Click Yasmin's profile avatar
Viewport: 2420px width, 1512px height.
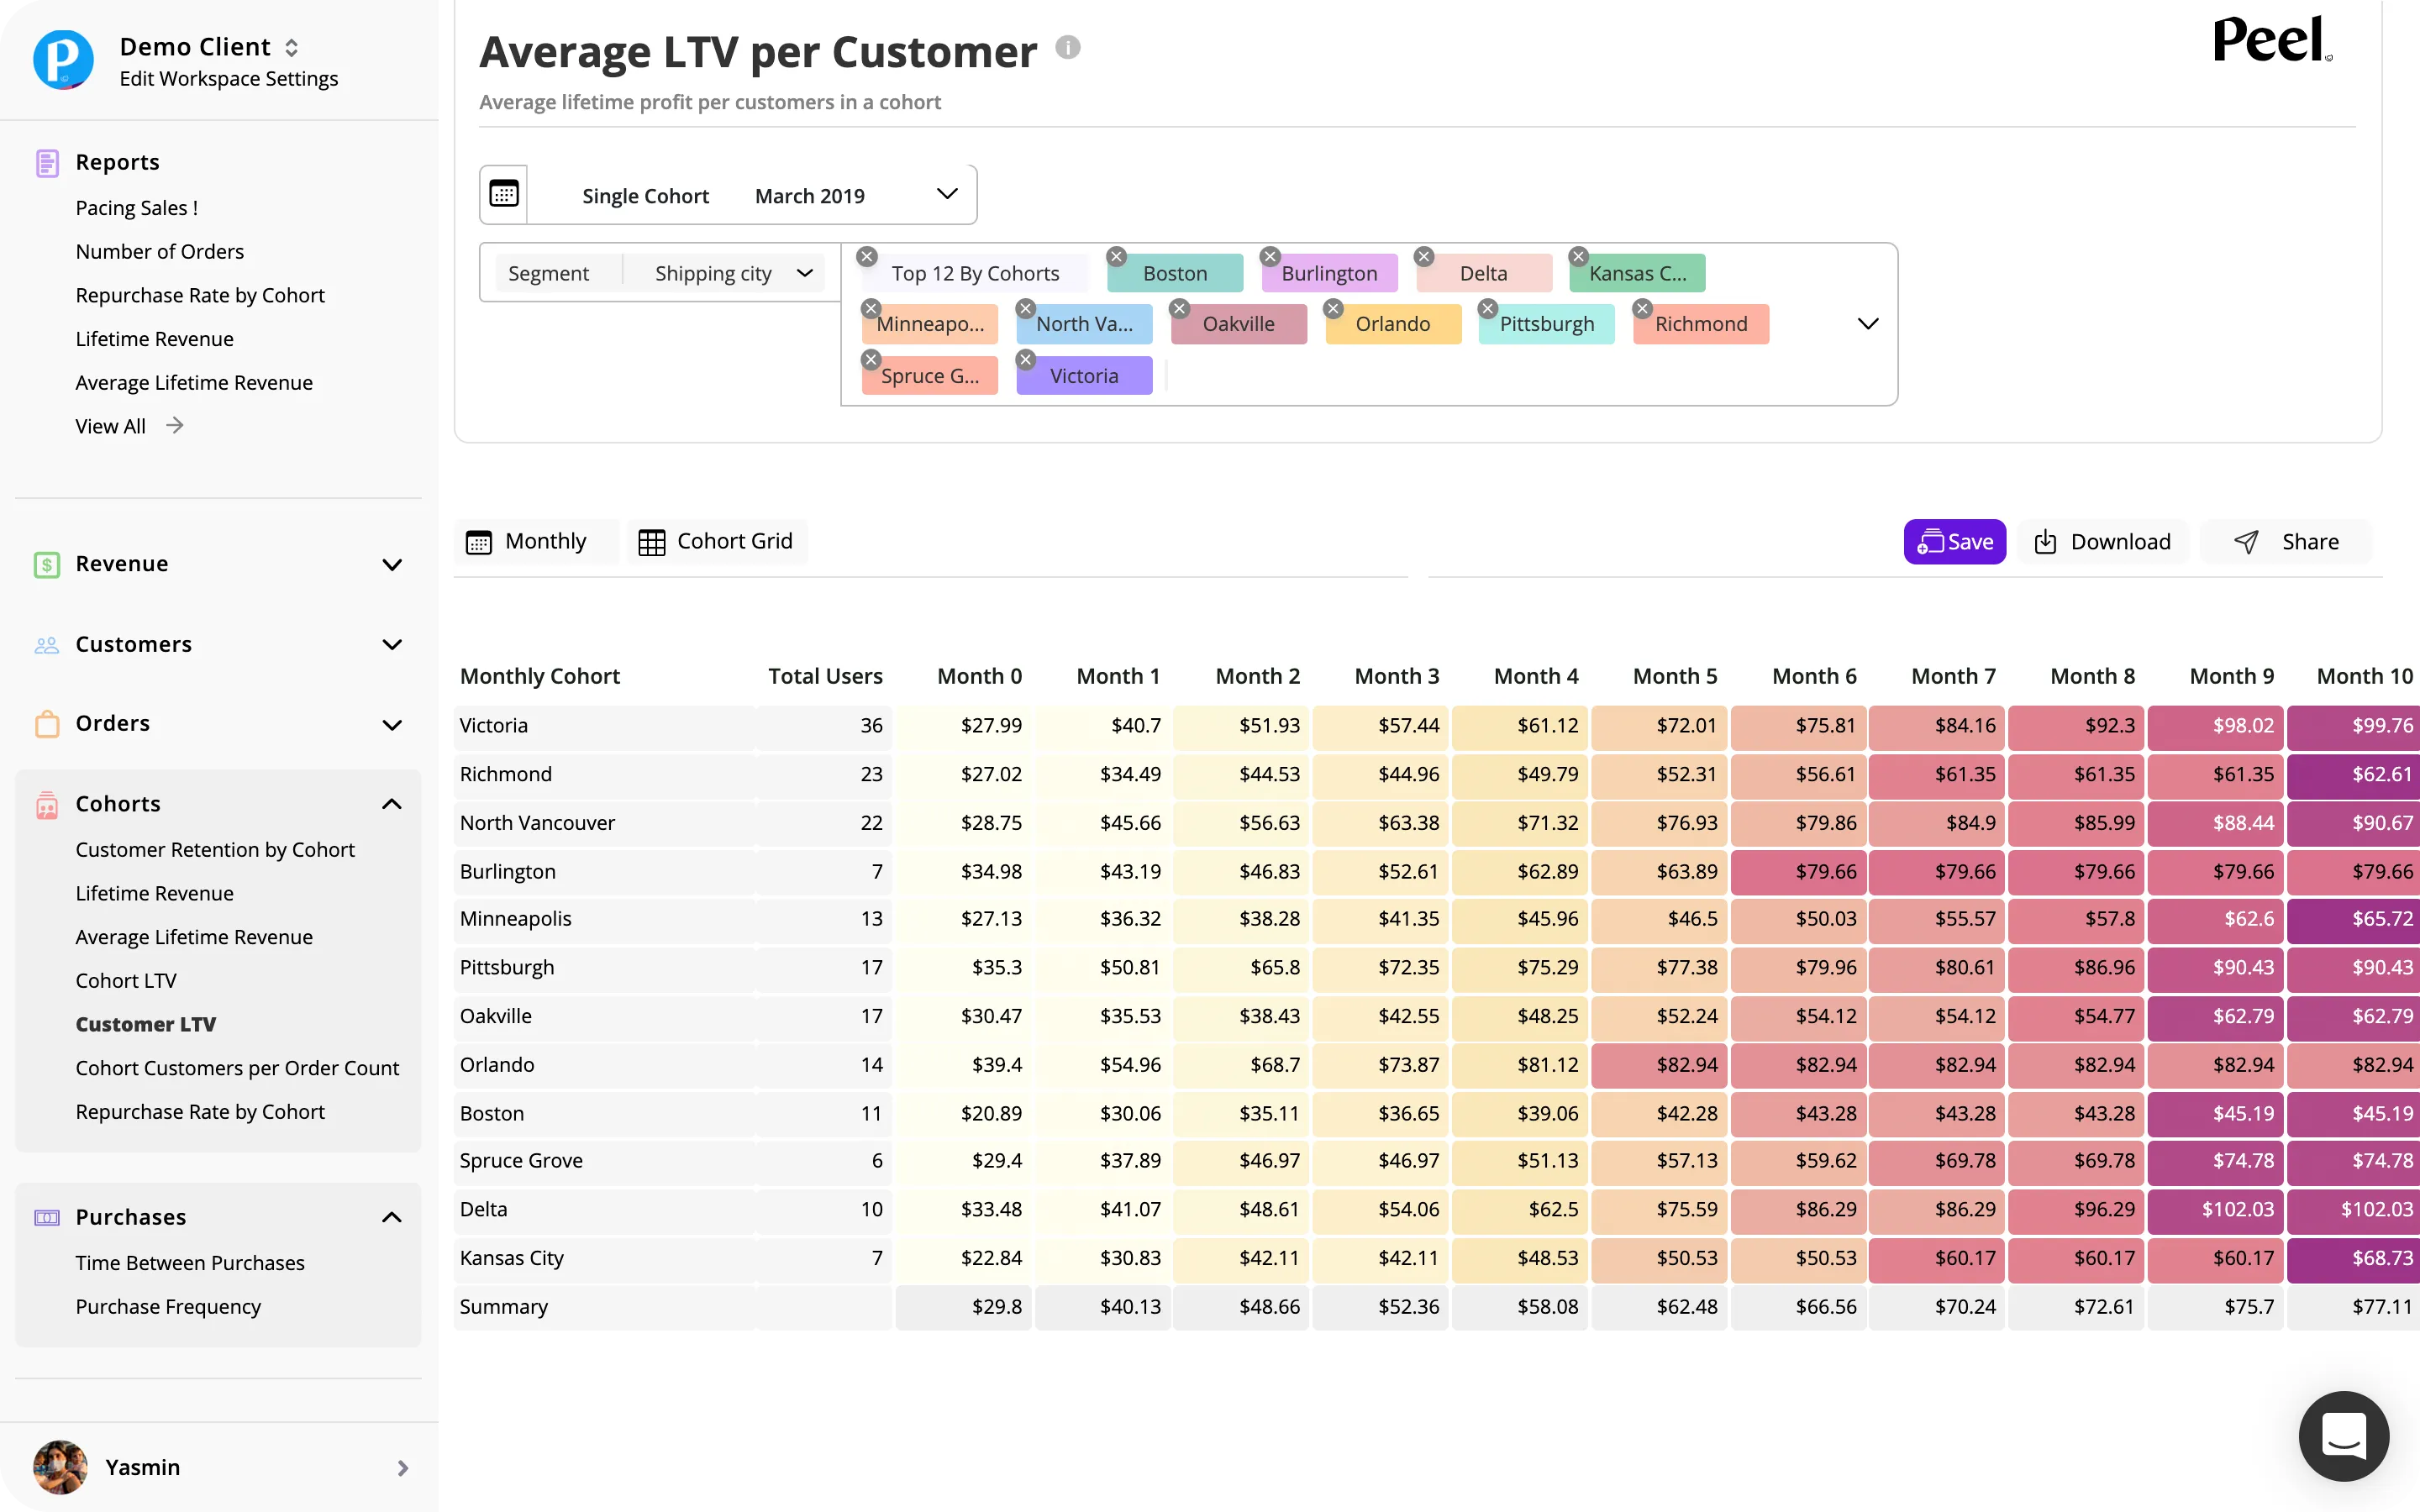60,1467
